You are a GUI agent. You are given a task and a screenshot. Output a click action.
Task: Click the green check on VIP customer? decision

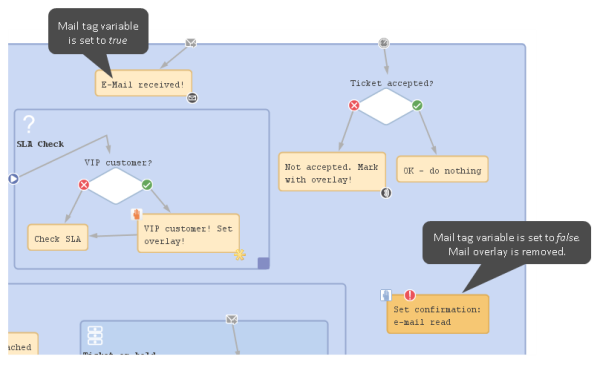[x=147, y=185]
